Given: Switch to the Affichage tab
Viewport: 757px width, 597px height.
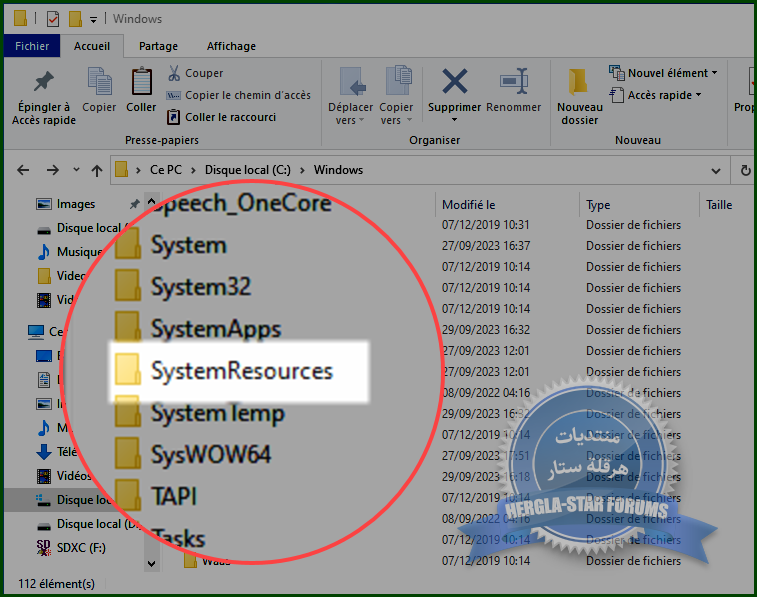Looking at the screenshot, I should tap(231, 46).
